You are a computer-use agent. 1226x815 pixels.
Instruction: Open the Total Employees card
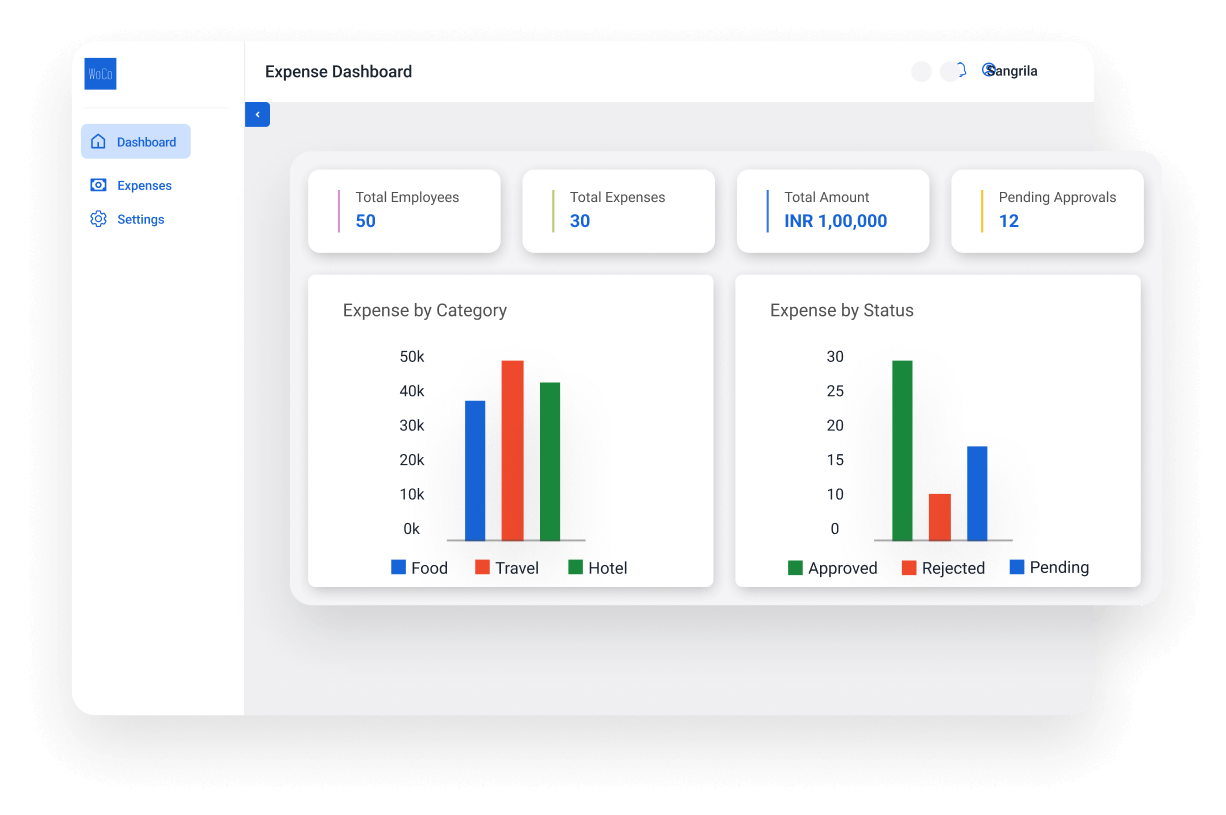click(x=404, y=211)
